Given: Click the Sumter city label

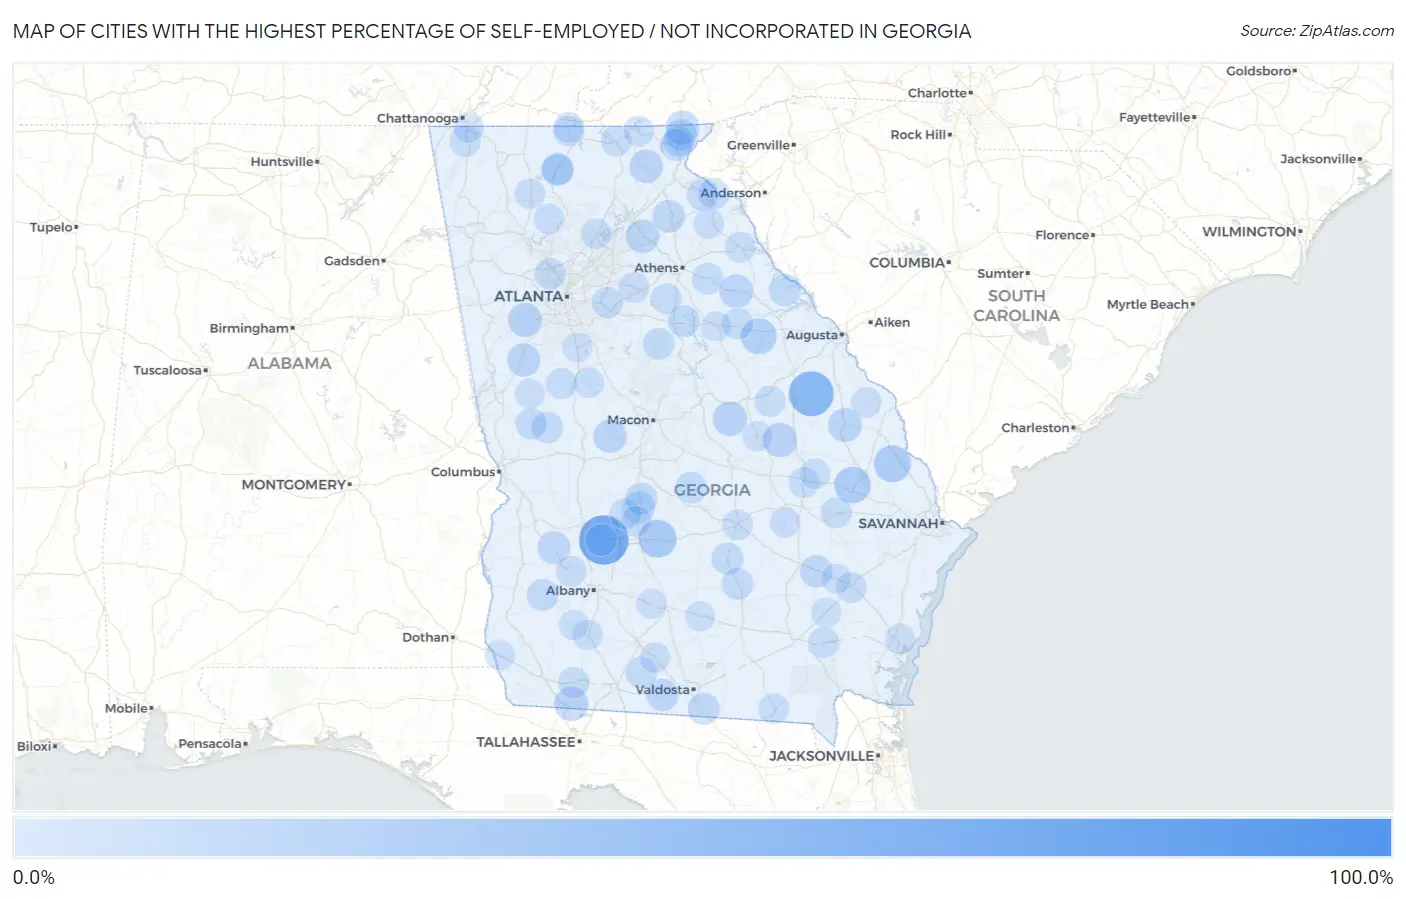Looking at the screenshot, I should coord(1001,273).
